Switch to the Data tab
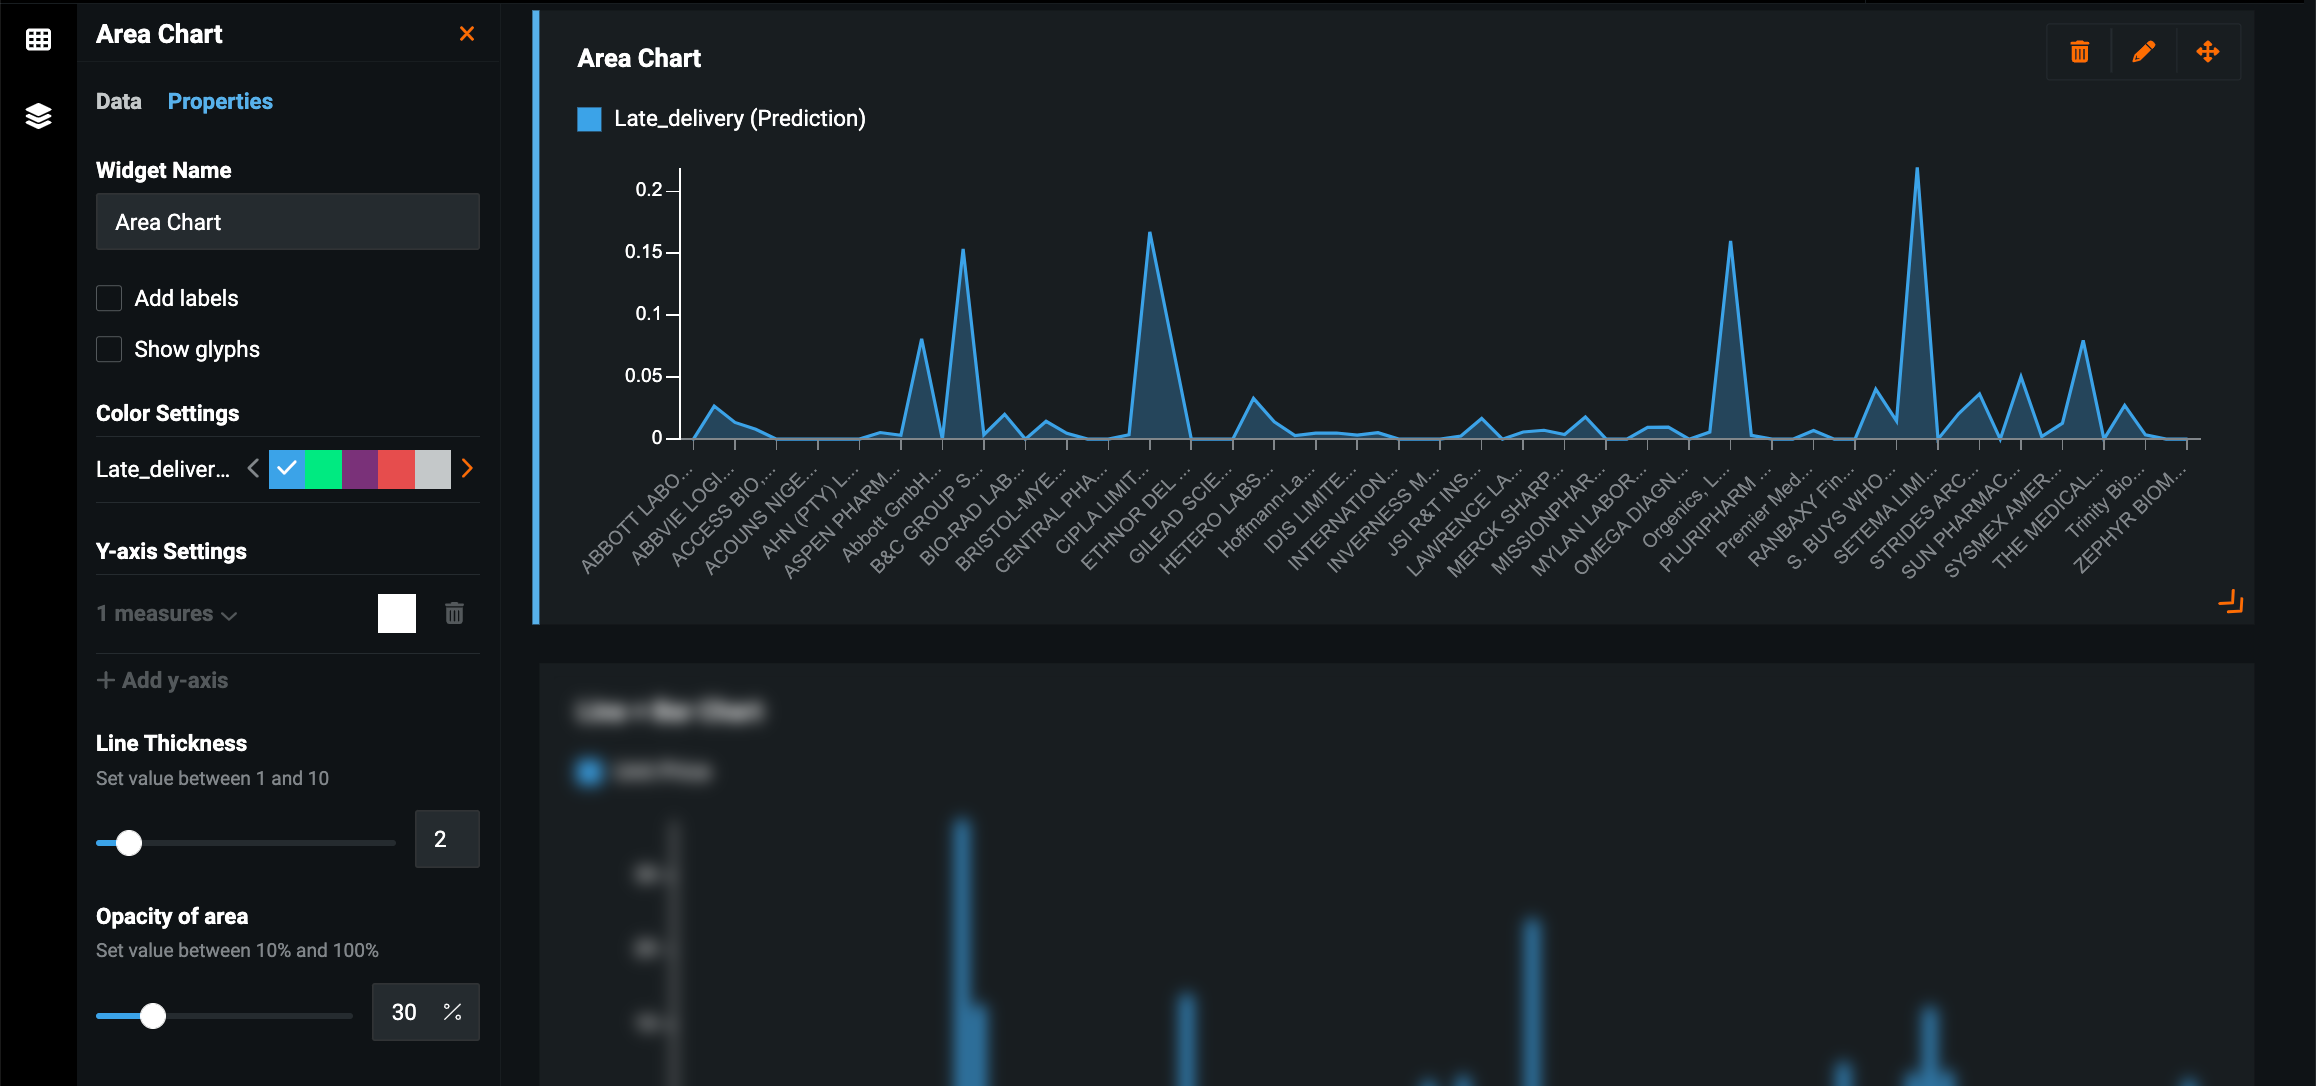 pos(118,101)
